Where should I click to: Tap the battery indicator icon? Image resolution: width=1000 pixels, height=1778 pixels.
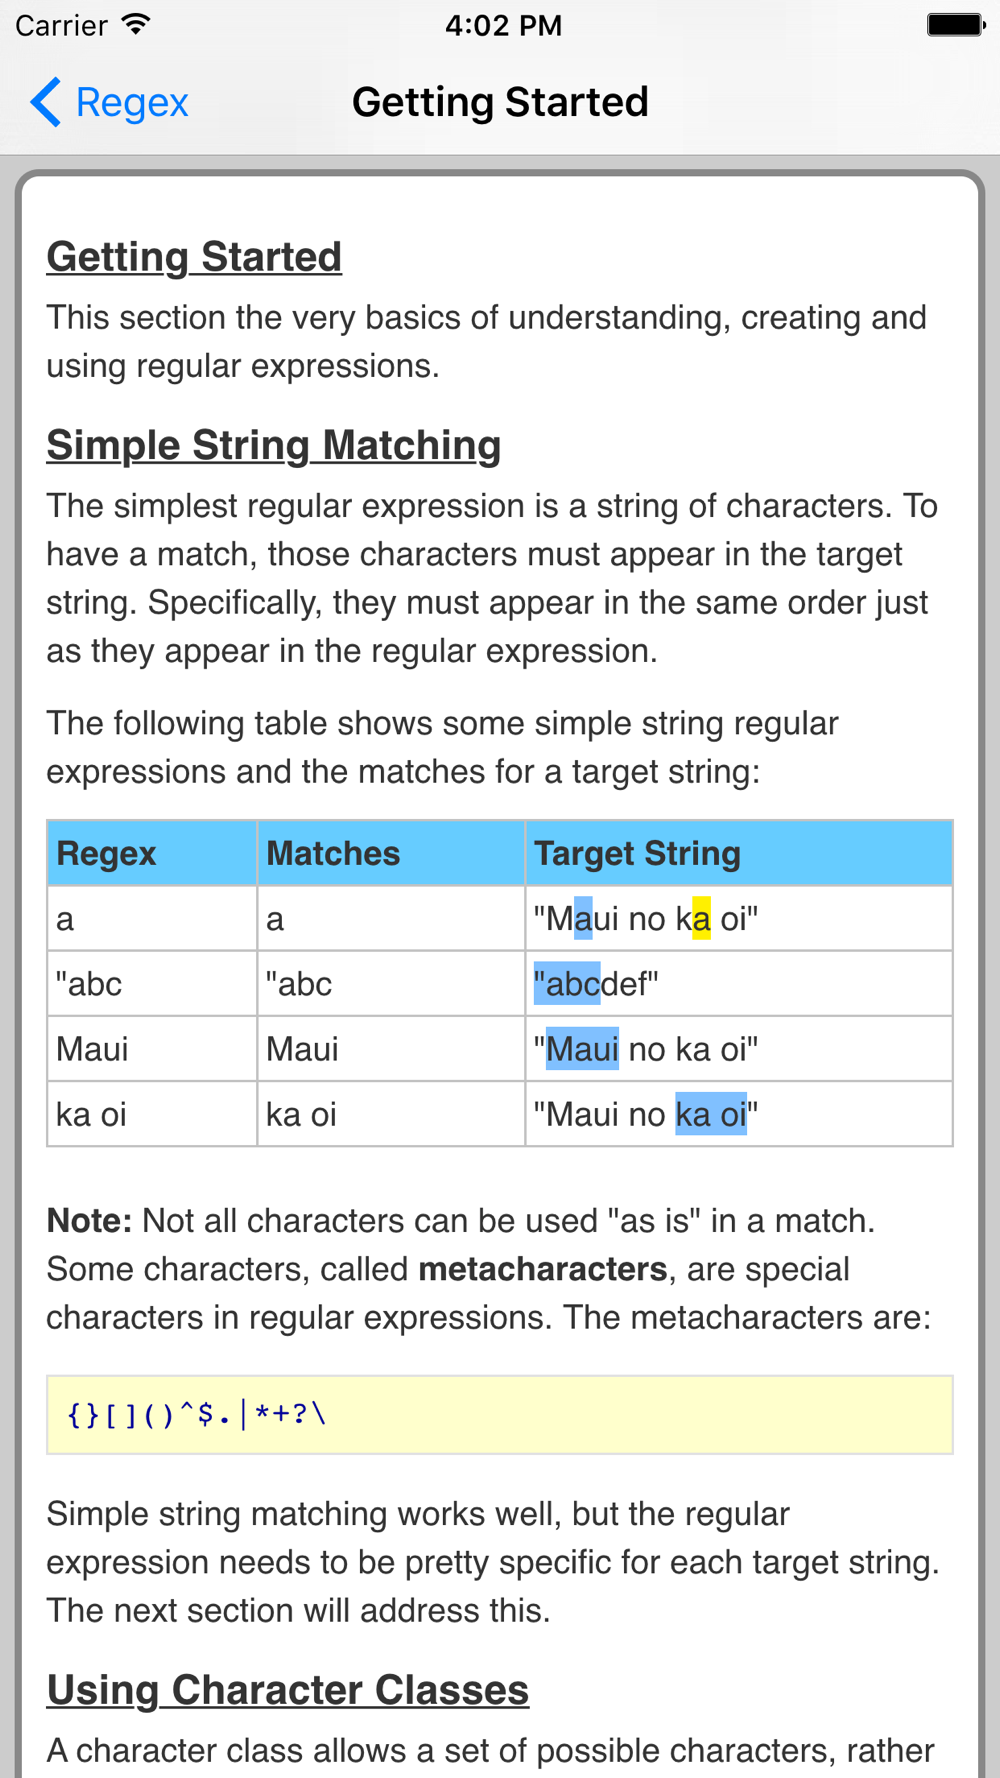point(955,24)
